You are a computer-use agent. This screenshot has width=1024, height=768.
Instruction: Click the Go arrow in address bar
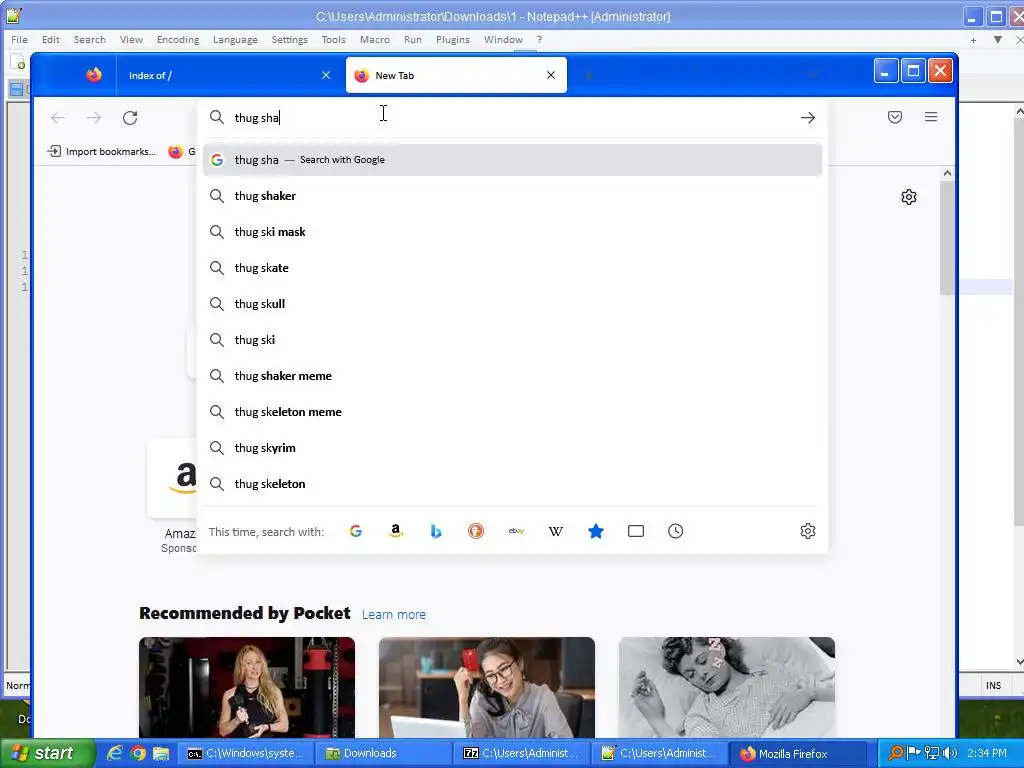(x=808, y=118)
